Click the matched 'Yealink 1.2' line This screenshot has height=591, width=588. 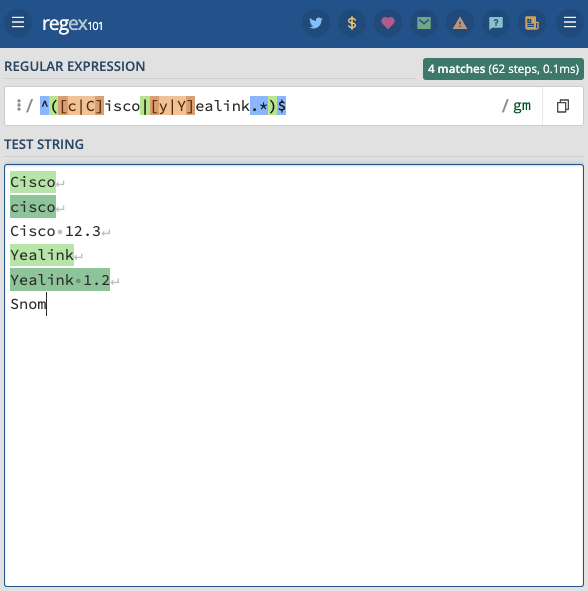pyautogui.click(x=60, y=280)
